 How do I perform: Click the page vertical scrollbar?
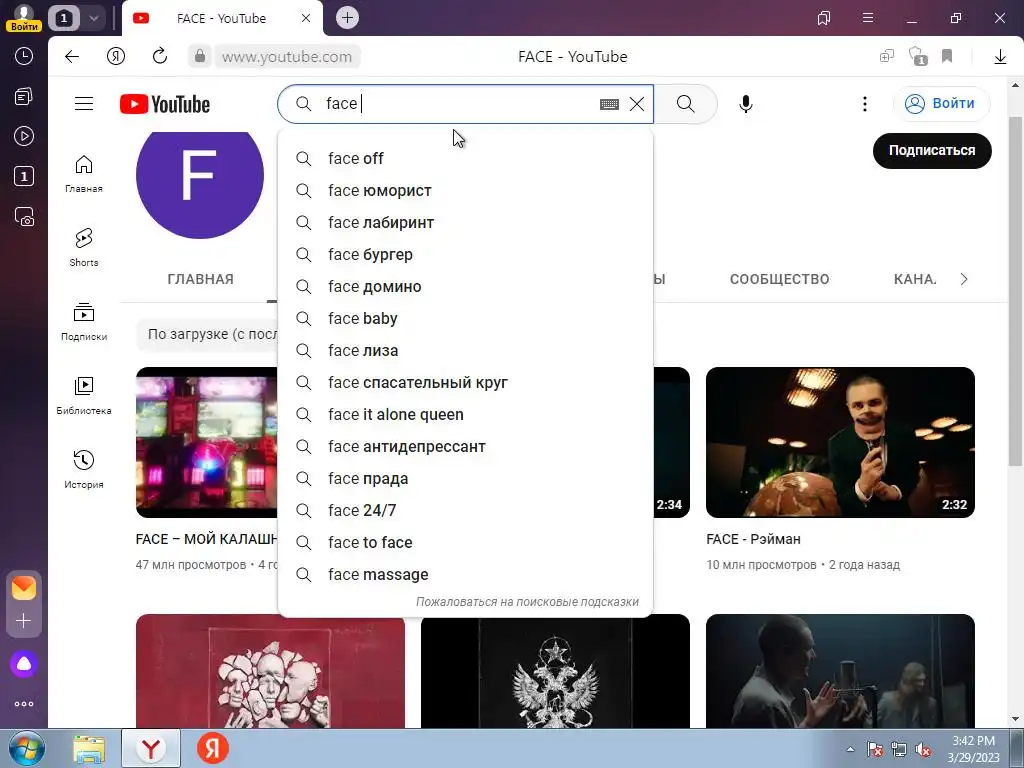tap(1016, 291)
